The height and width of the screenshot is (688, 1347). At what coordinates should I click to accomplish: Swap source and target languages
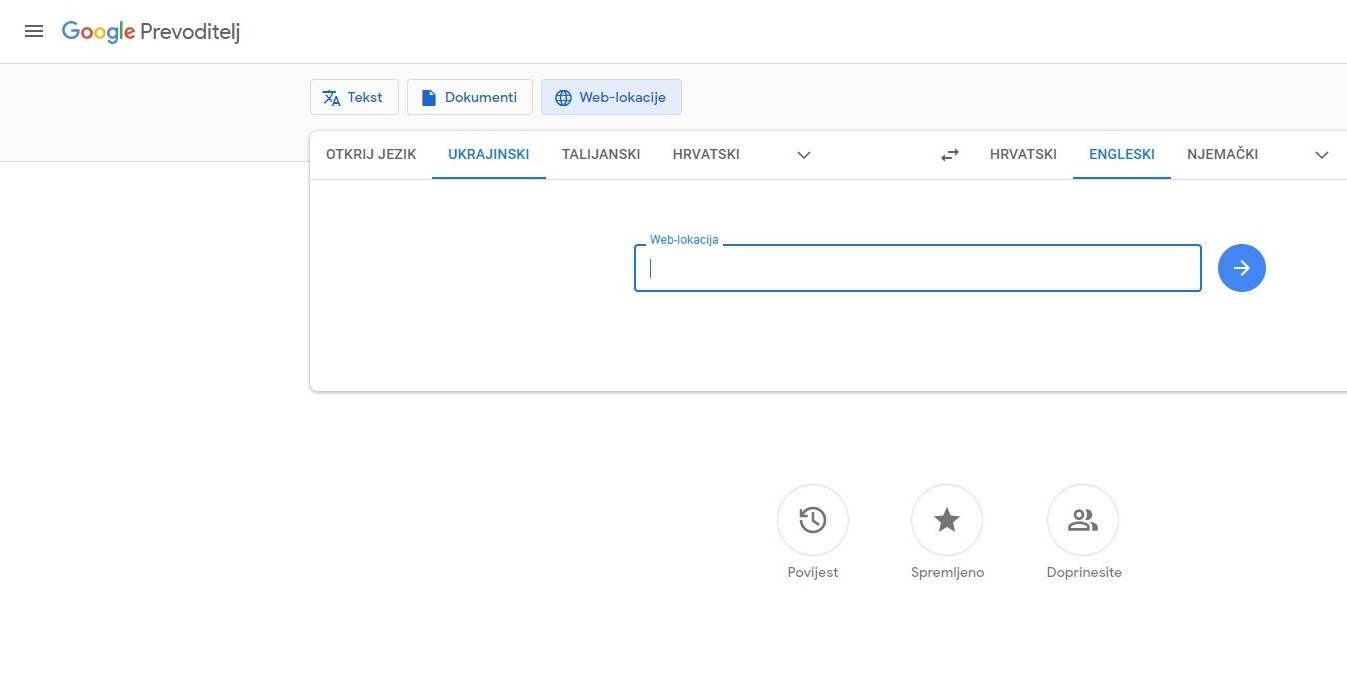[950, 155]
